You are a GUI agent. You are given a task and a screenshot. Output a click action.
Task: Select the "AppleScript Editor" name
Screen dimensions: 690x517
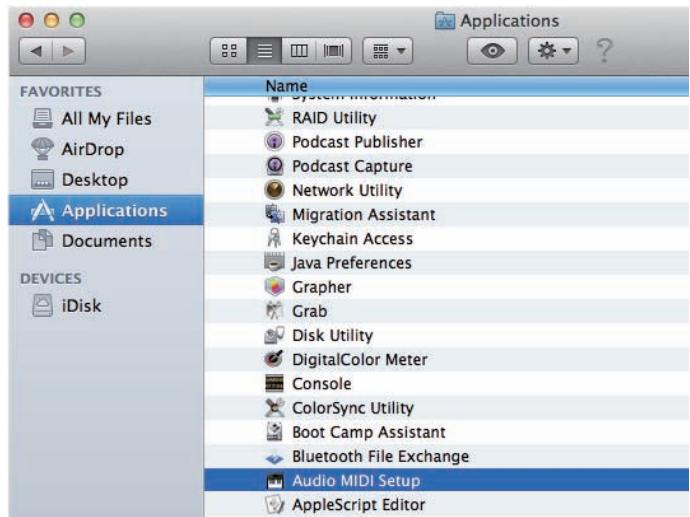(359, 505)
